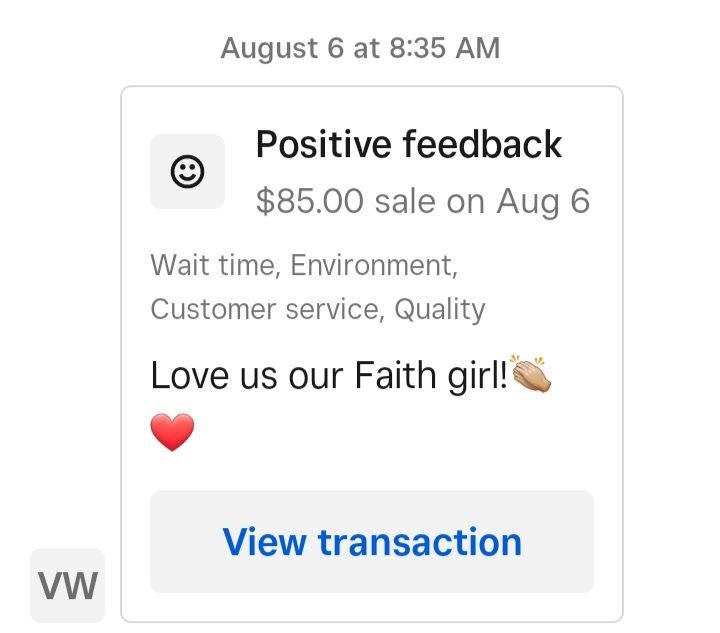Click the word 'feedback' in the title

[483, 144]
